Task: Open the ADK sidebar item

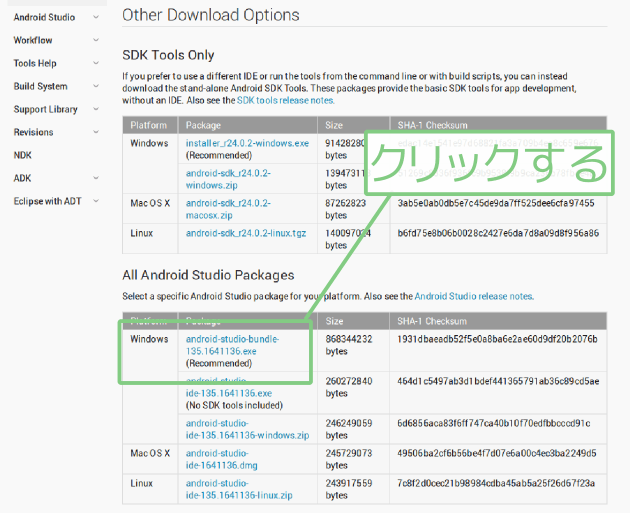Action: point(22,178)
